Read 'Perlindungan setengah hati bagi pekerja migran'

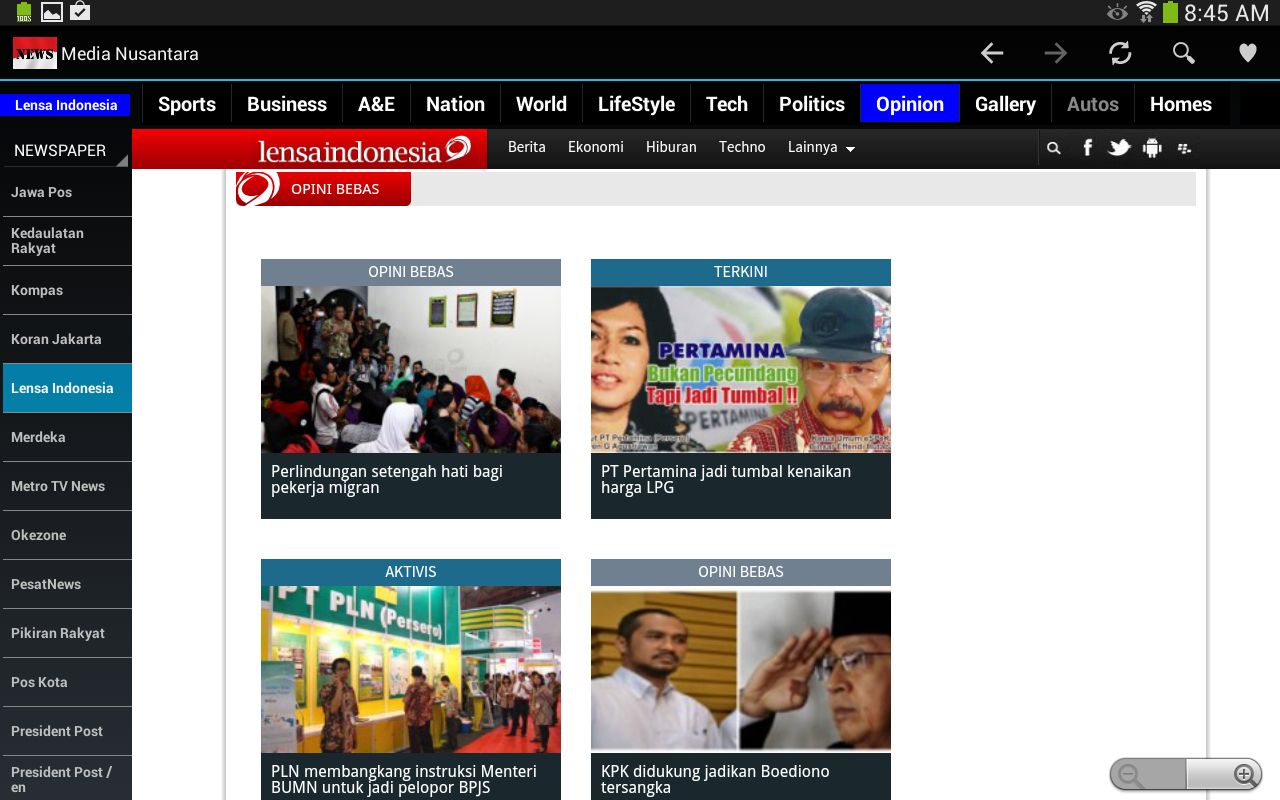(x=387, y=479)
